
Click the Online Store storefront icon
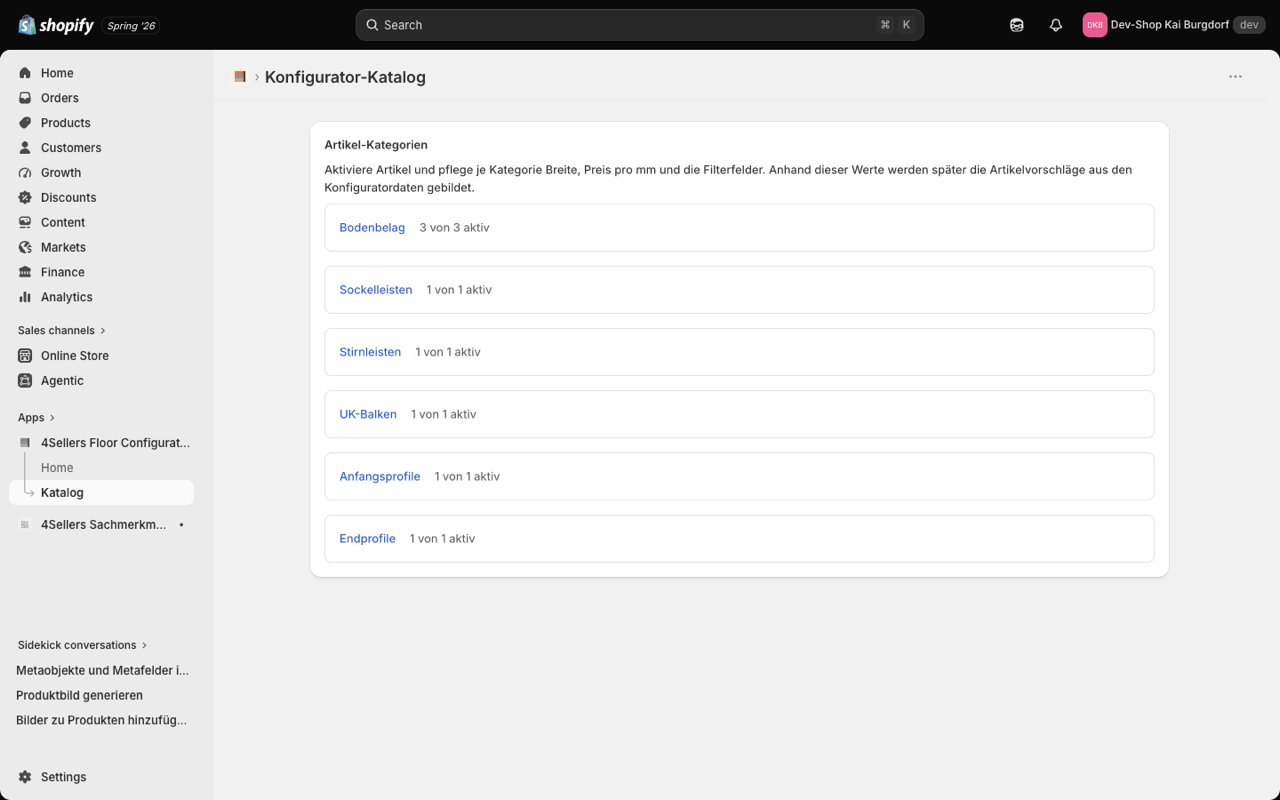(25, 356)
